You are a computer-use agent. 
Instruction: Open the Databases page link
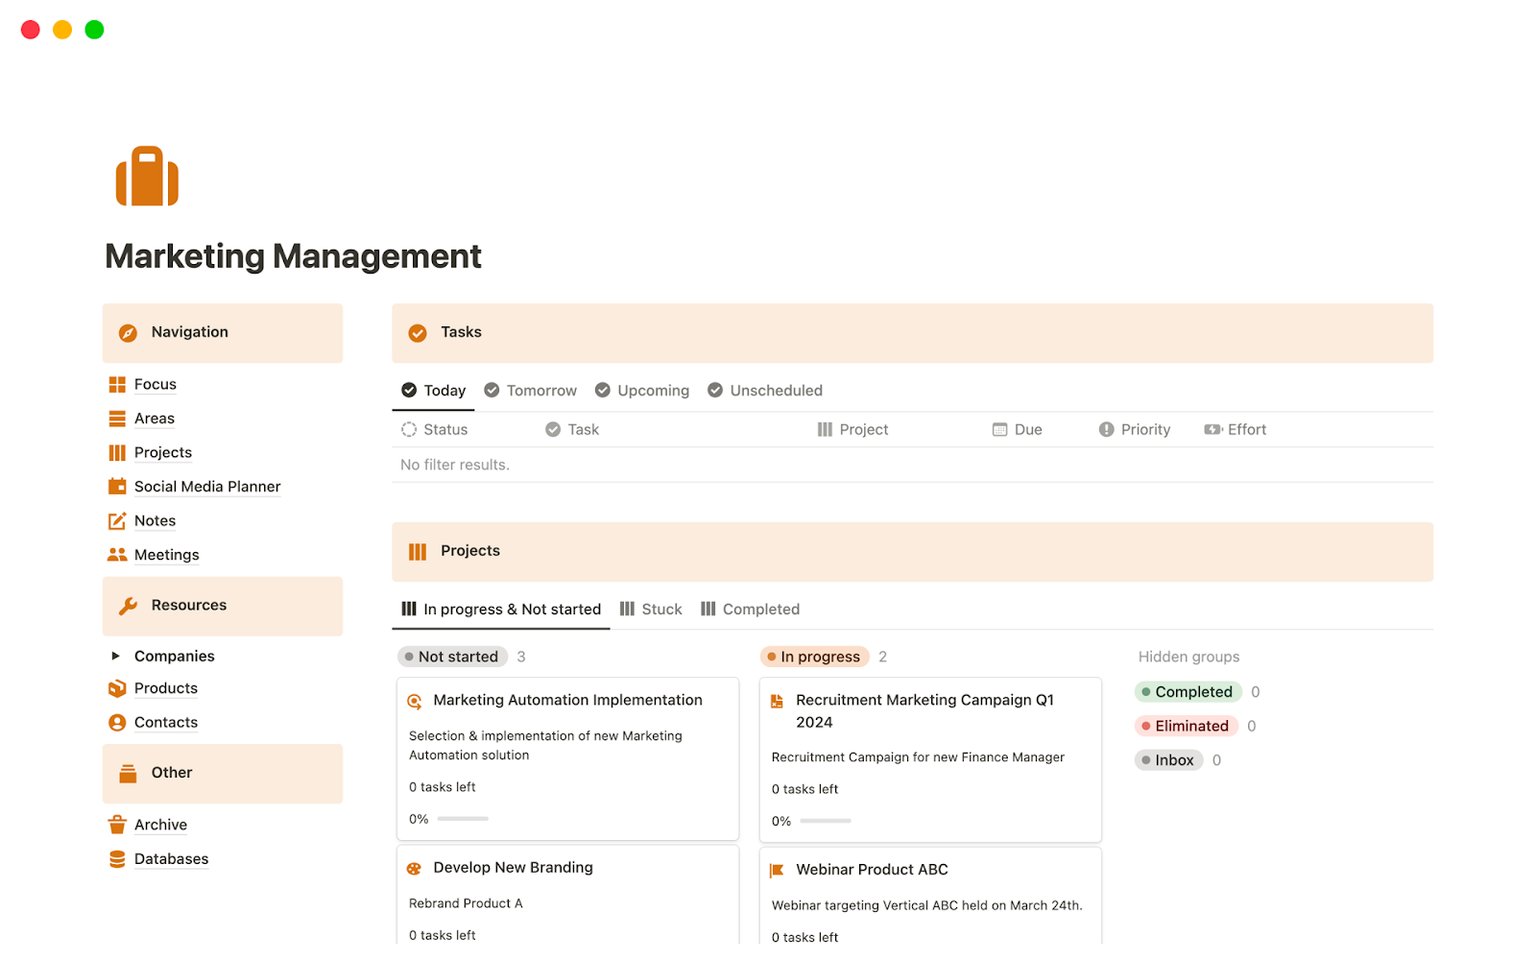click(x=170, y=859)
